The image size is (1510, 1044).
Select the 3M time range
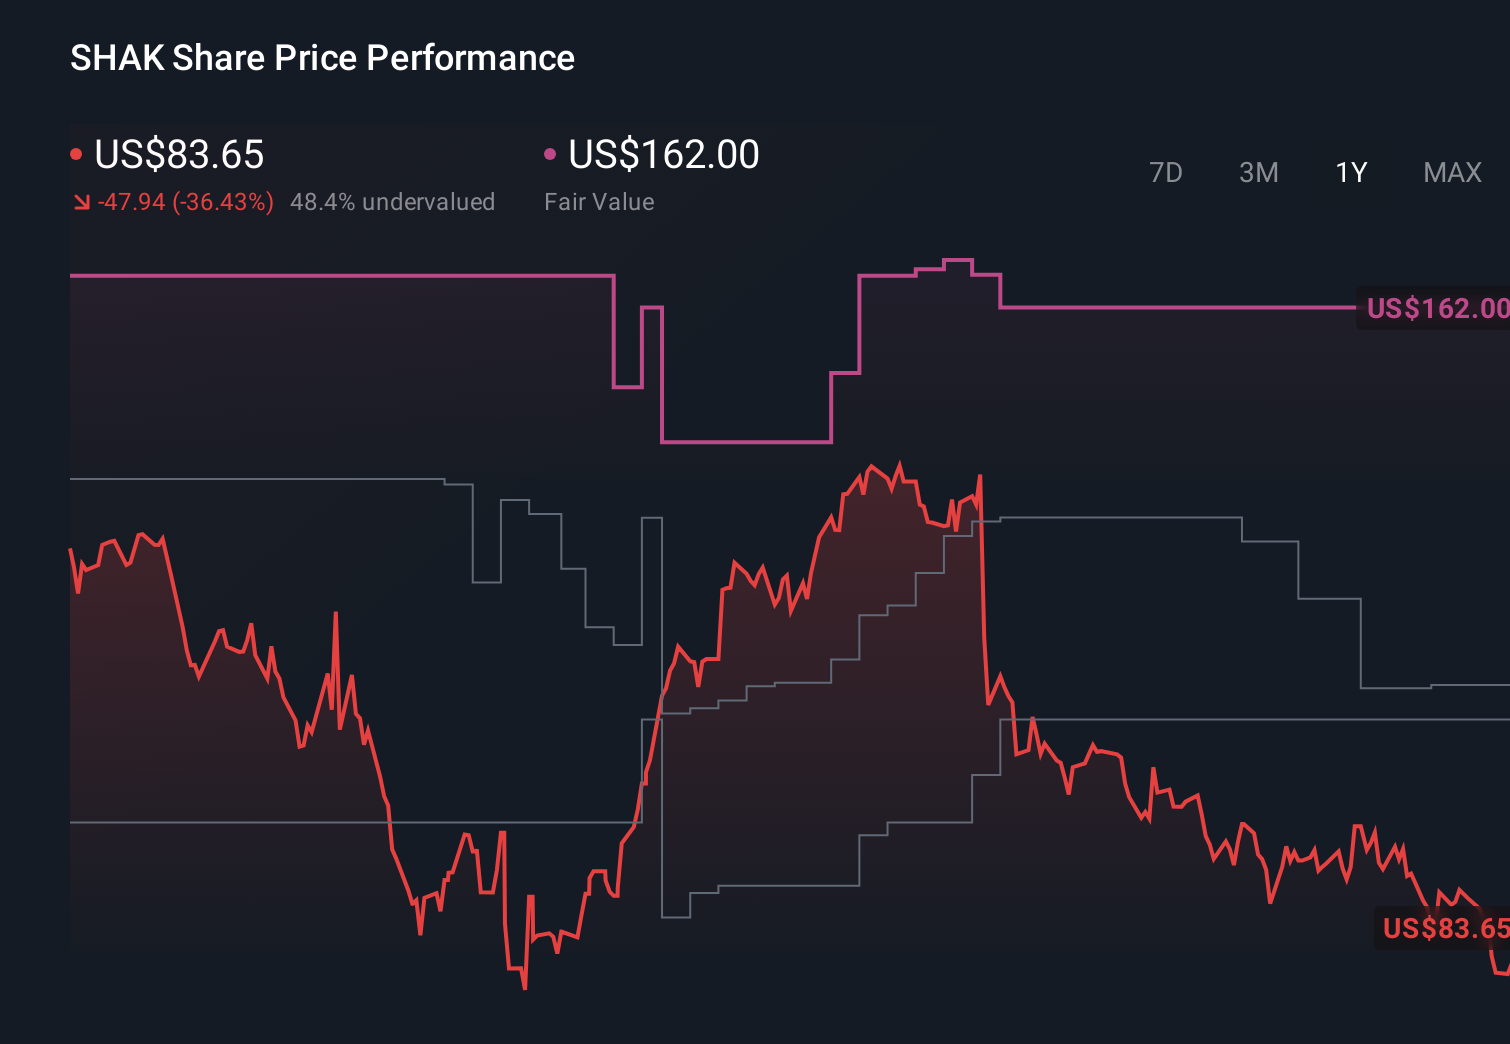pos(1257,172)
